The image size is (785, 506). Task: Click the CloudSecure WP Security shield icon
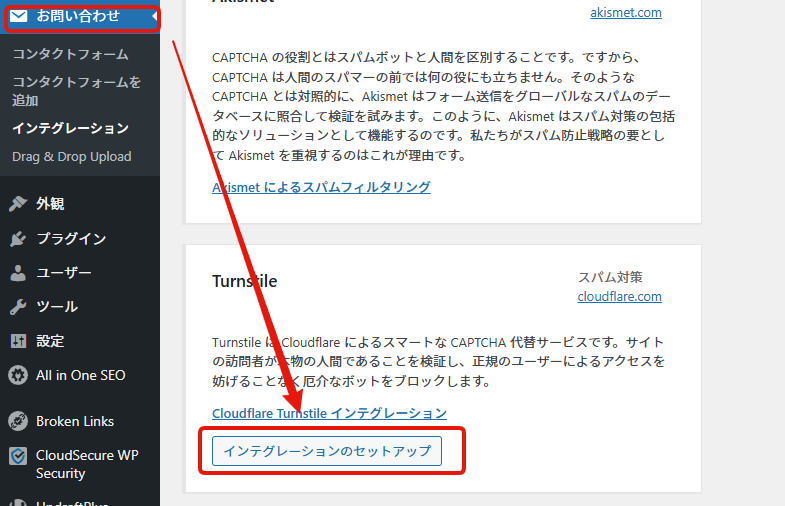click(x=18, y=456)
